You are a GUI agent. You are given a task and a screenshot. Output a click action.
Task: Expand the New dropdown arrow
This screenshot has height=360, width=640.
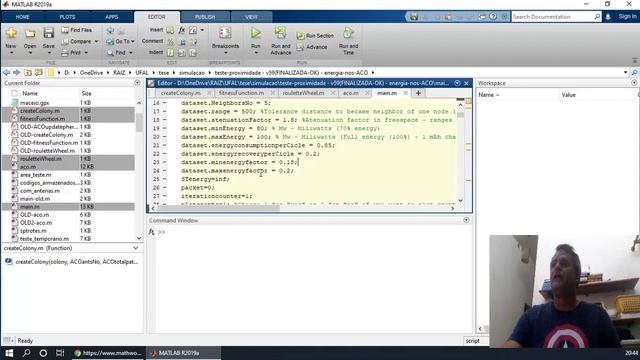coord(11,53)
